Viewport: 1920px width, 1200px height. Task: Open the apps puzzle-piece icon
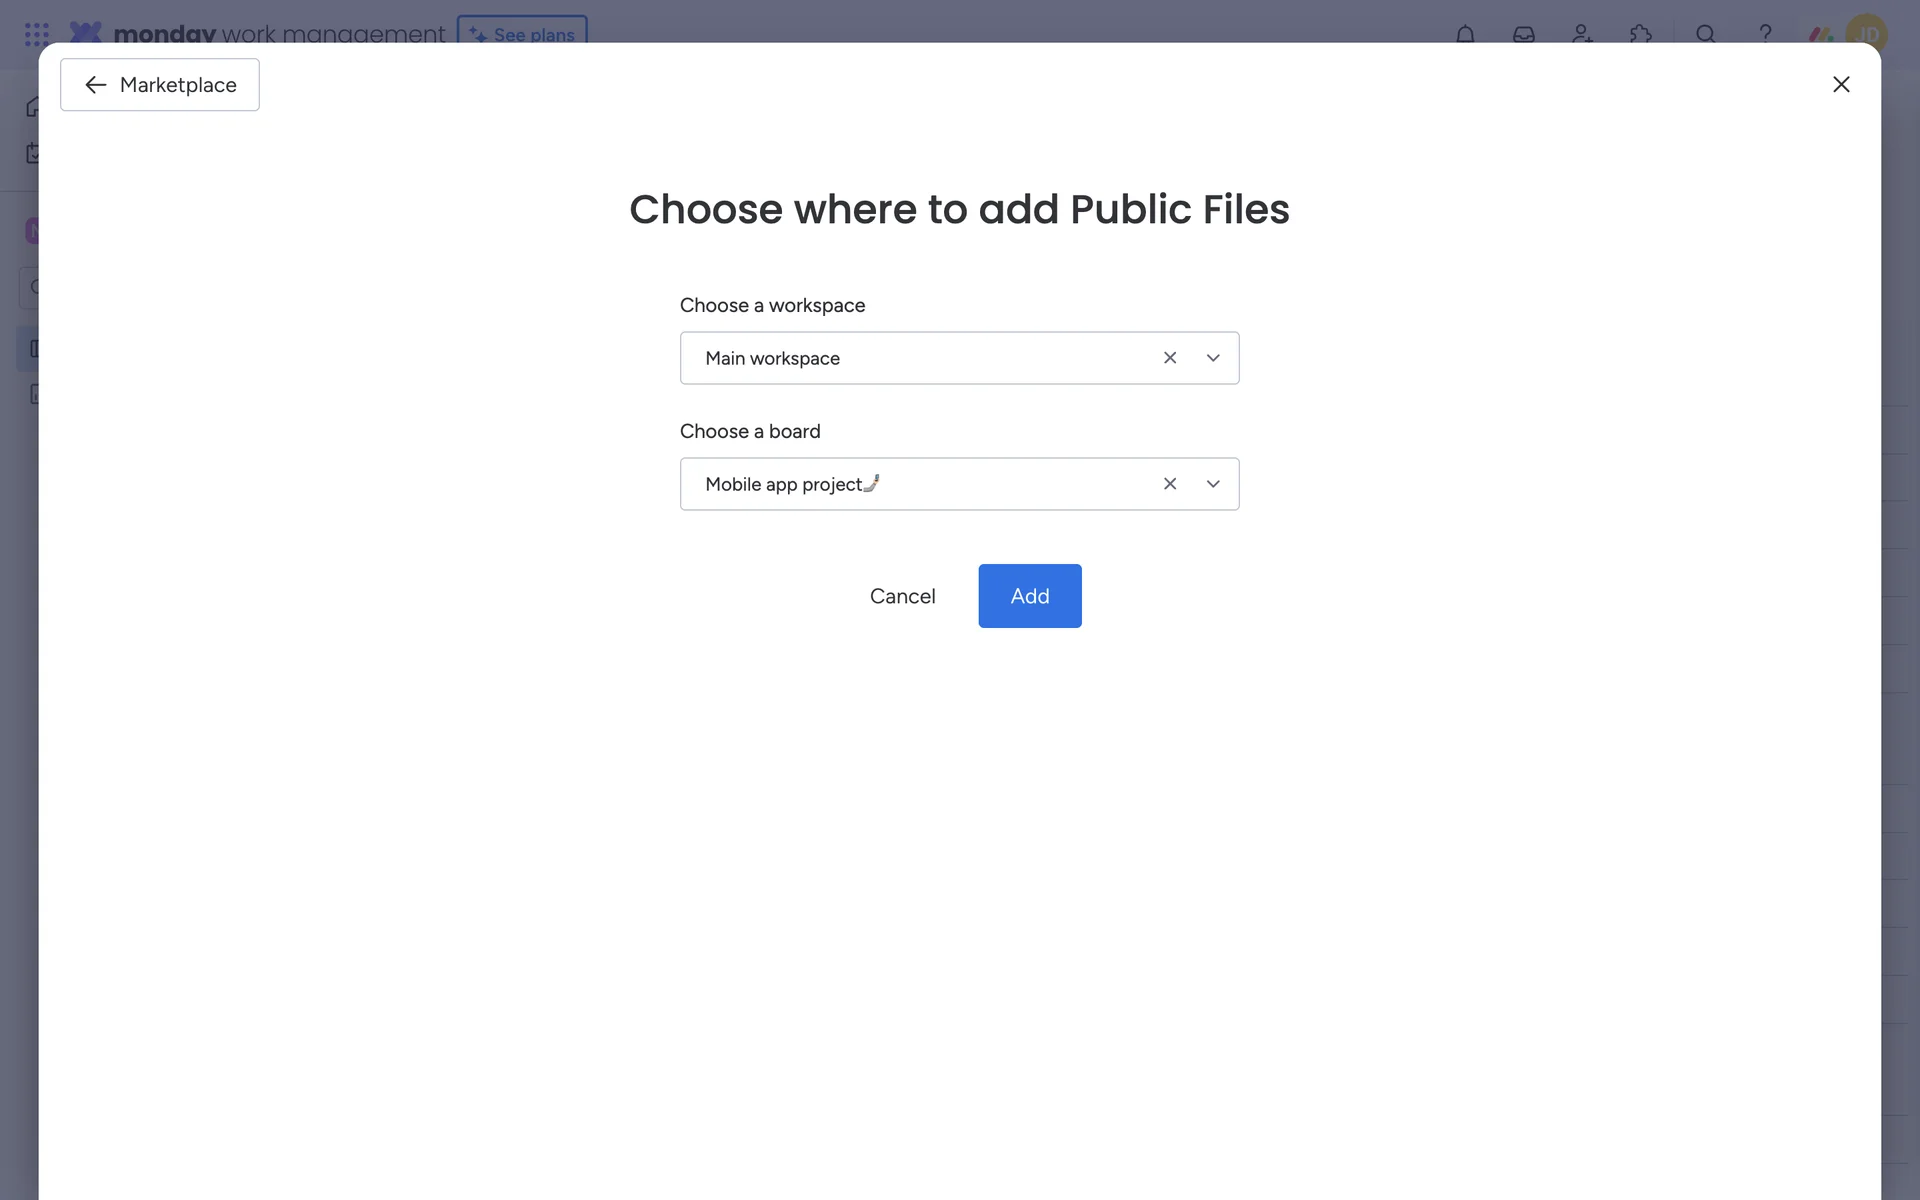[x=1640, y=34]
